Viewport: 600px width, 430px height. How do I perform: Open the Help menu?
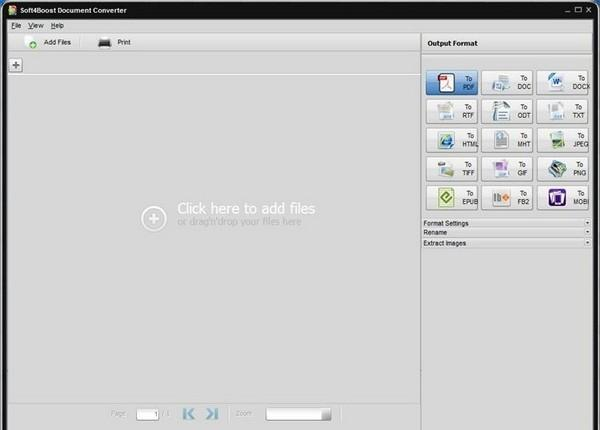pyautogui.click(x=57, y=26)
